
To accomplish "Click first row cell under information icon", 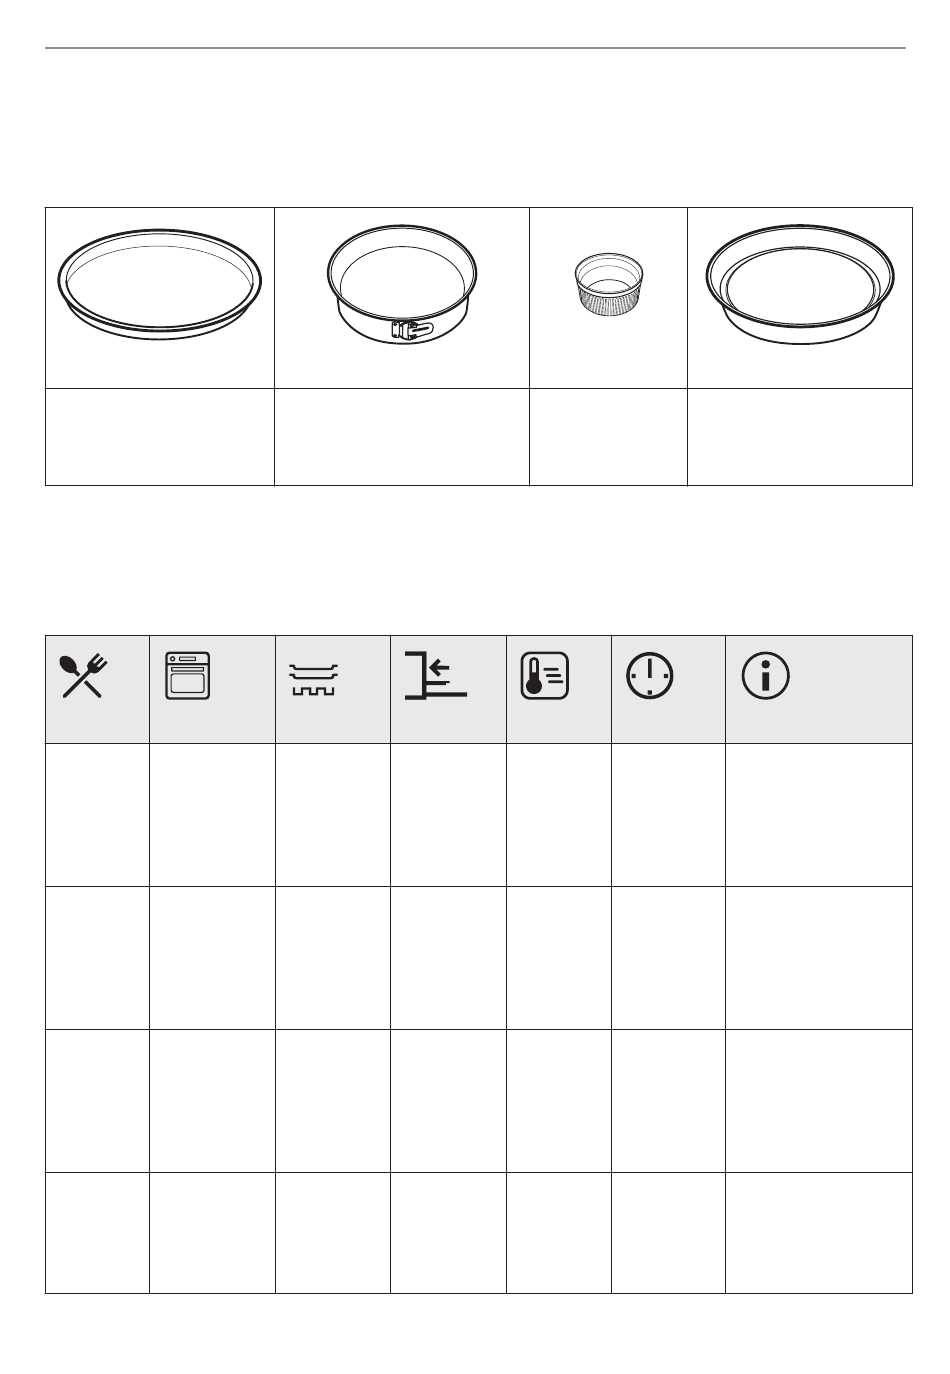I will pyautogui.click(x=819, y=815).
